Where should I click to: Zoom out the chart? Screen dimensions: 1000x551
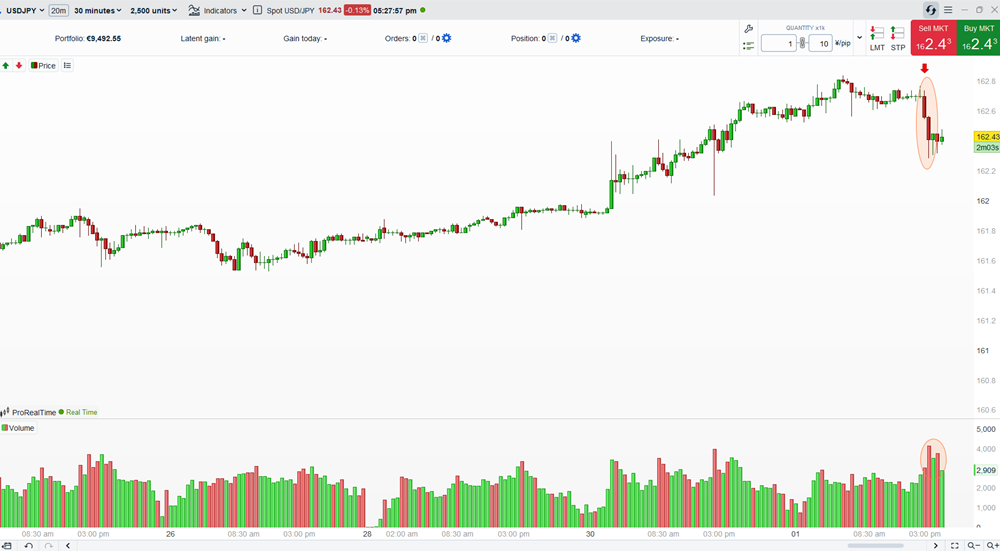pos(973,545)
